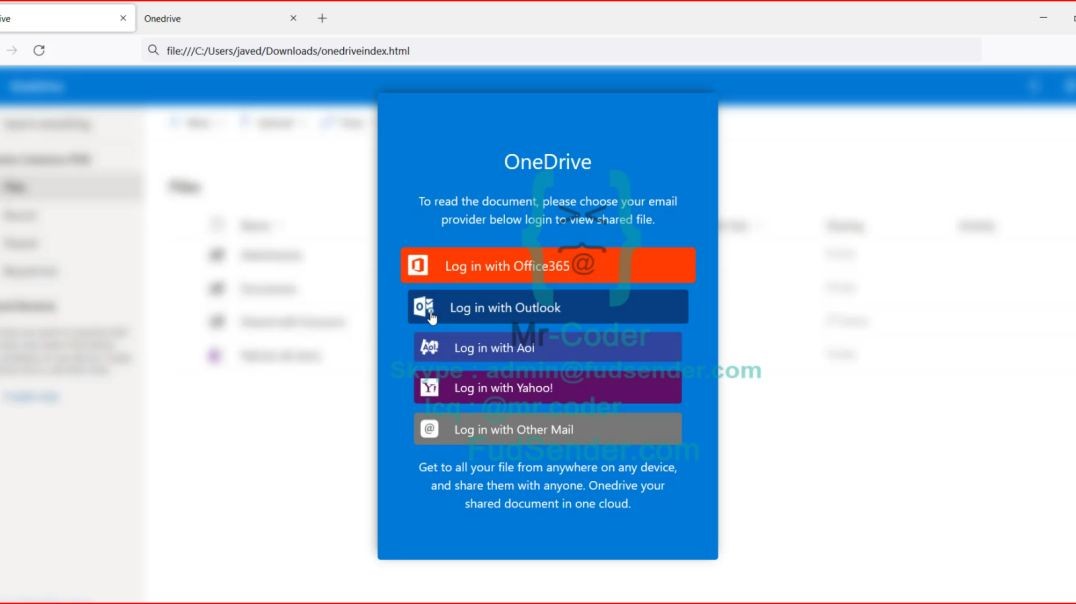
Task: Click the Log in with Office365 button
Action: 548,265
